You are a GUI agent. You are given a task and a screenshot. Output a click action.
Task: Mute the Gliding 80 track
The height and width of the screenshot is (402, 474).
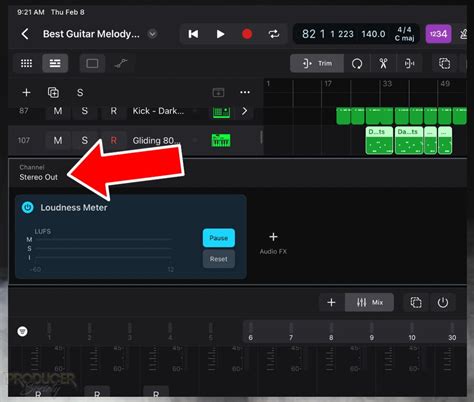pyautogui.click(x=58, y=140)
